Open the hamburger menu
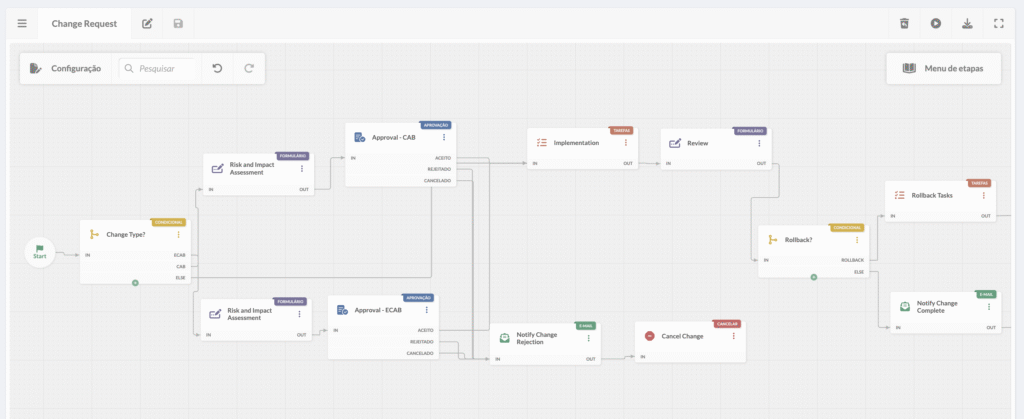This screenshot has height=419, width=1024. 22,23
